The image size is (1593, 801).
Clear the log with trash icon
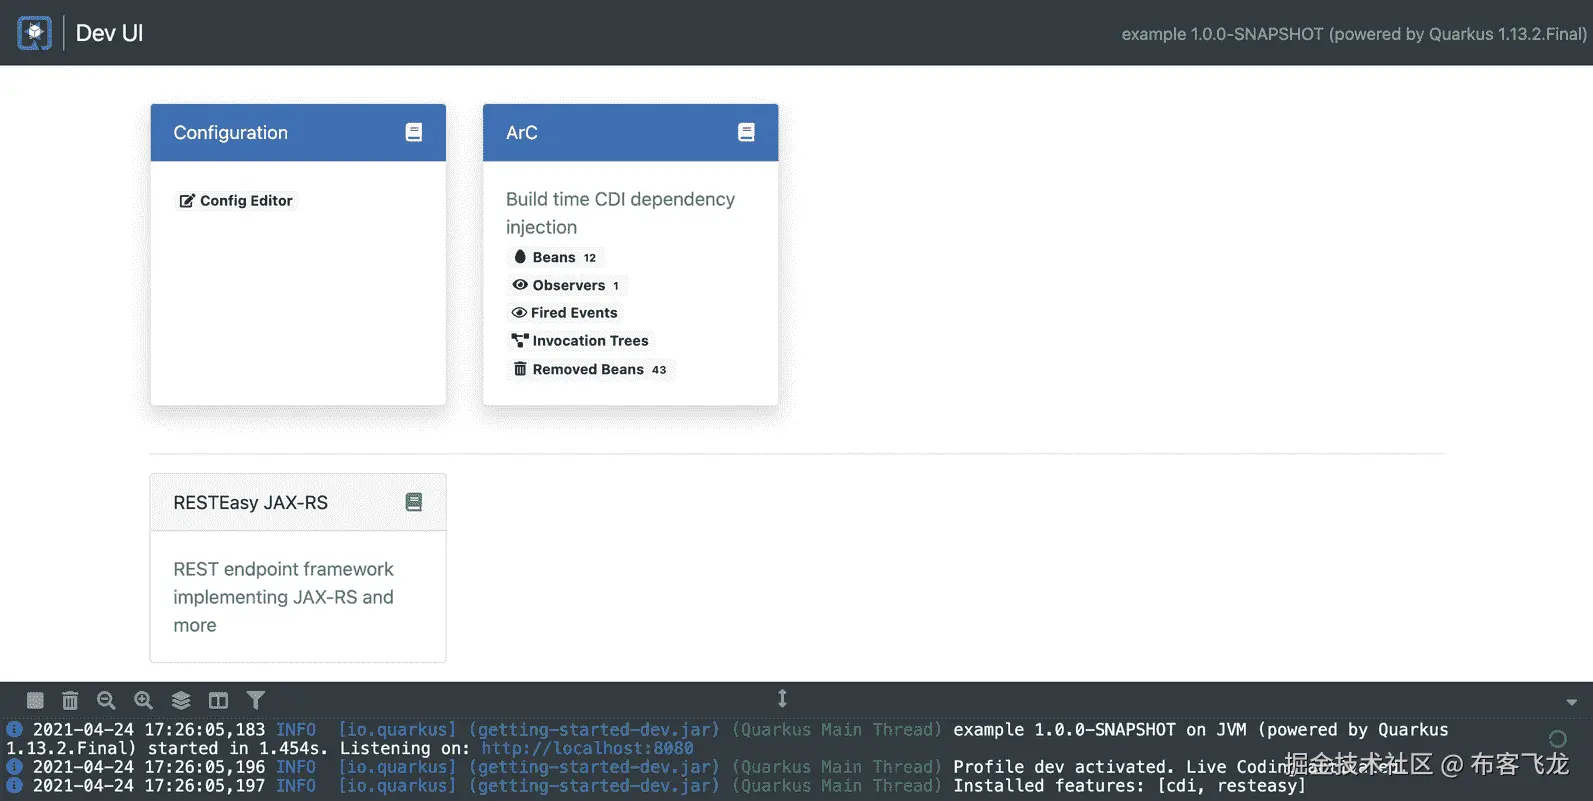click(70, 700)
